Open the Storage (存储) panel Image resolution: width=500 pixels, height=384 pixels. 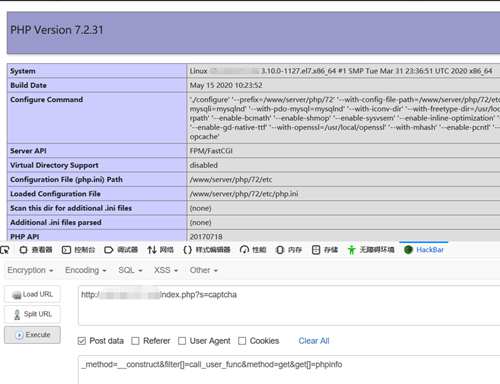(325, 250)
